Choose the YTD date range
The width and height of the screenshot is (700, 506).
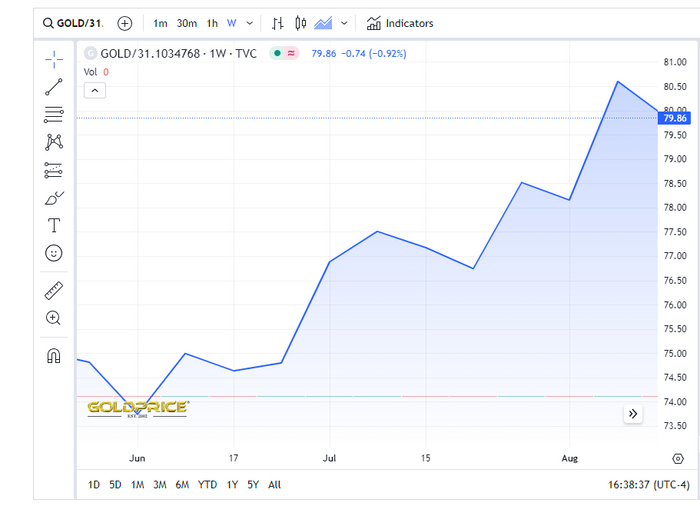pyautogui.click(x=208, y=484)
